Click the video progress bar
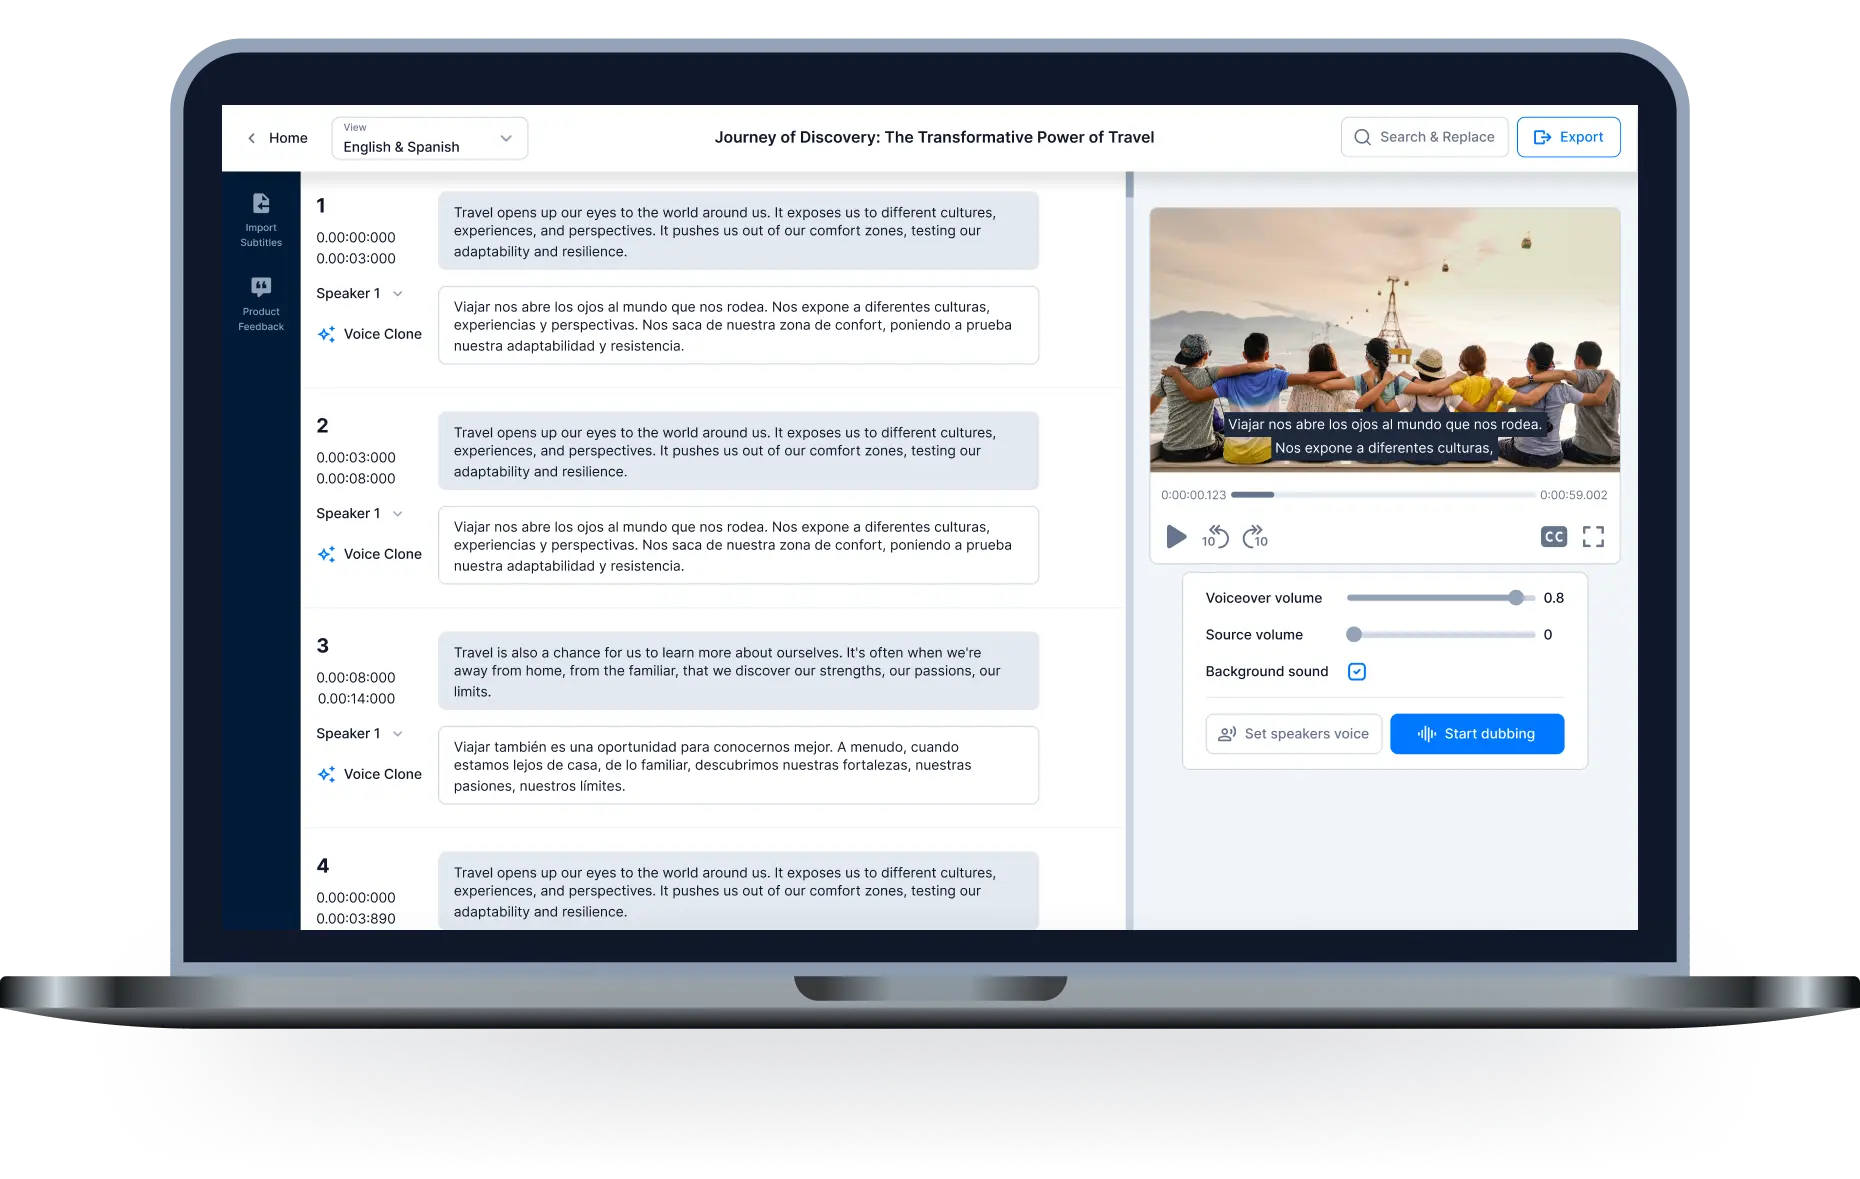 [1382, 495]
